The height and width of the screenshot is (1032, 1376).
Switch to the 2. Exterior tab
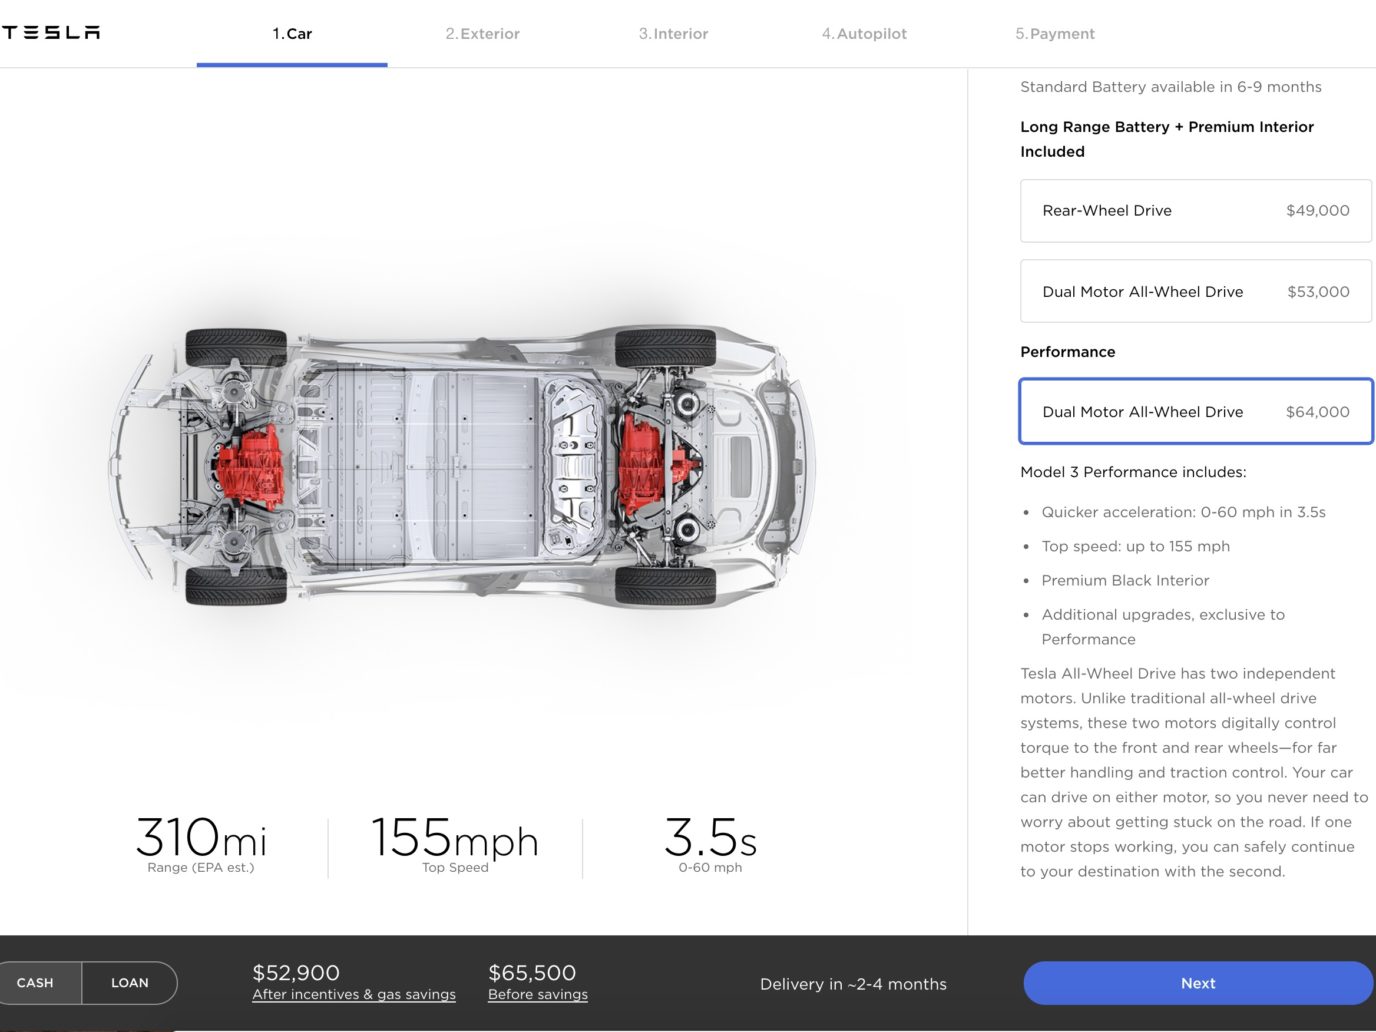coord(483,34)
